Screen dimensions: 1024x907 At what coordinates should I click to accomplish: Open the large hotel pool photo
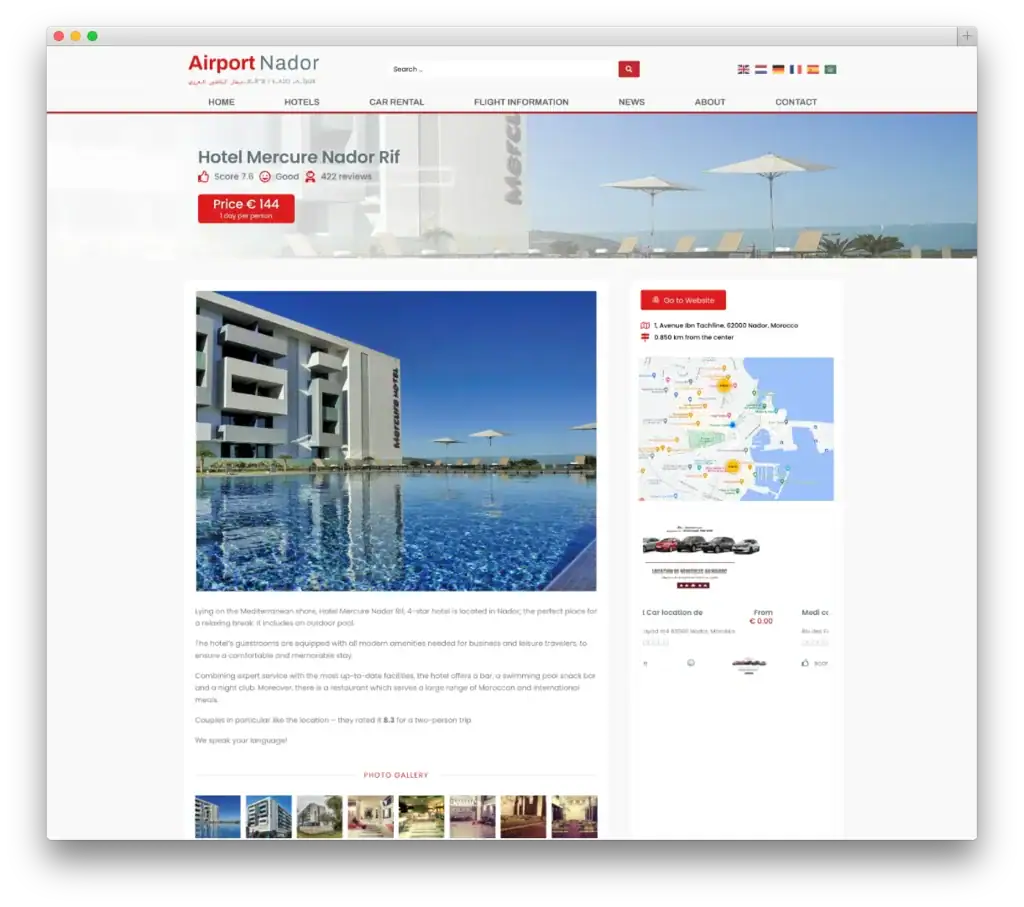pos(396,441)
